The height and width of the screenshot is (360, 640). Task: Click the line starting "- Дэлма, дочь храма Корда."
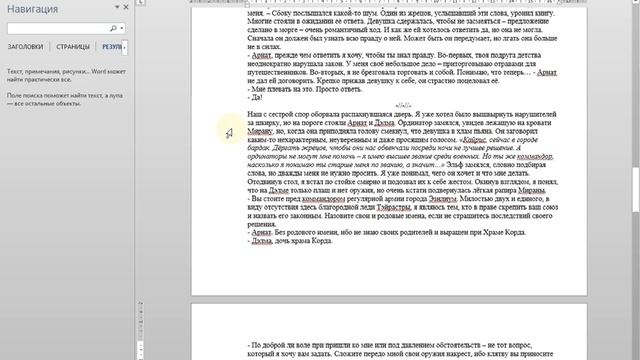pyautogui.click(x=290, y=241)
